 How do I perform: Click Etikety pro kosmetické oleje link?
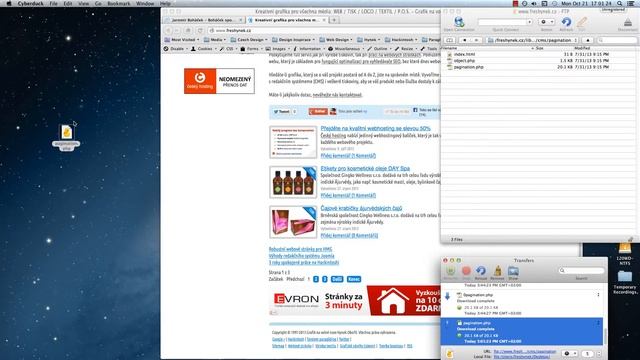(x=365, y=168)
